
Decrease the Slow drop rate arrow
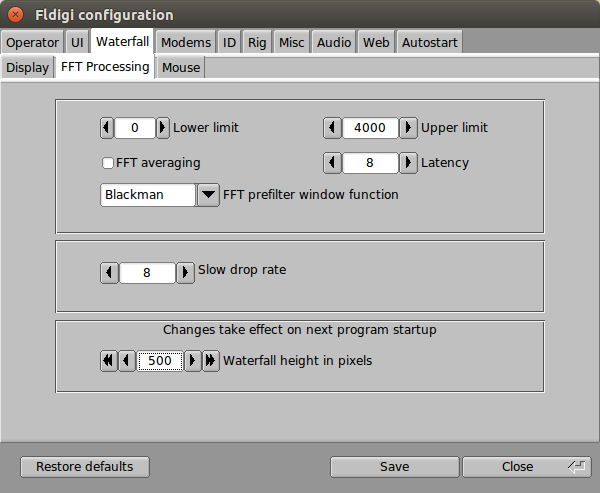[109, 273]
